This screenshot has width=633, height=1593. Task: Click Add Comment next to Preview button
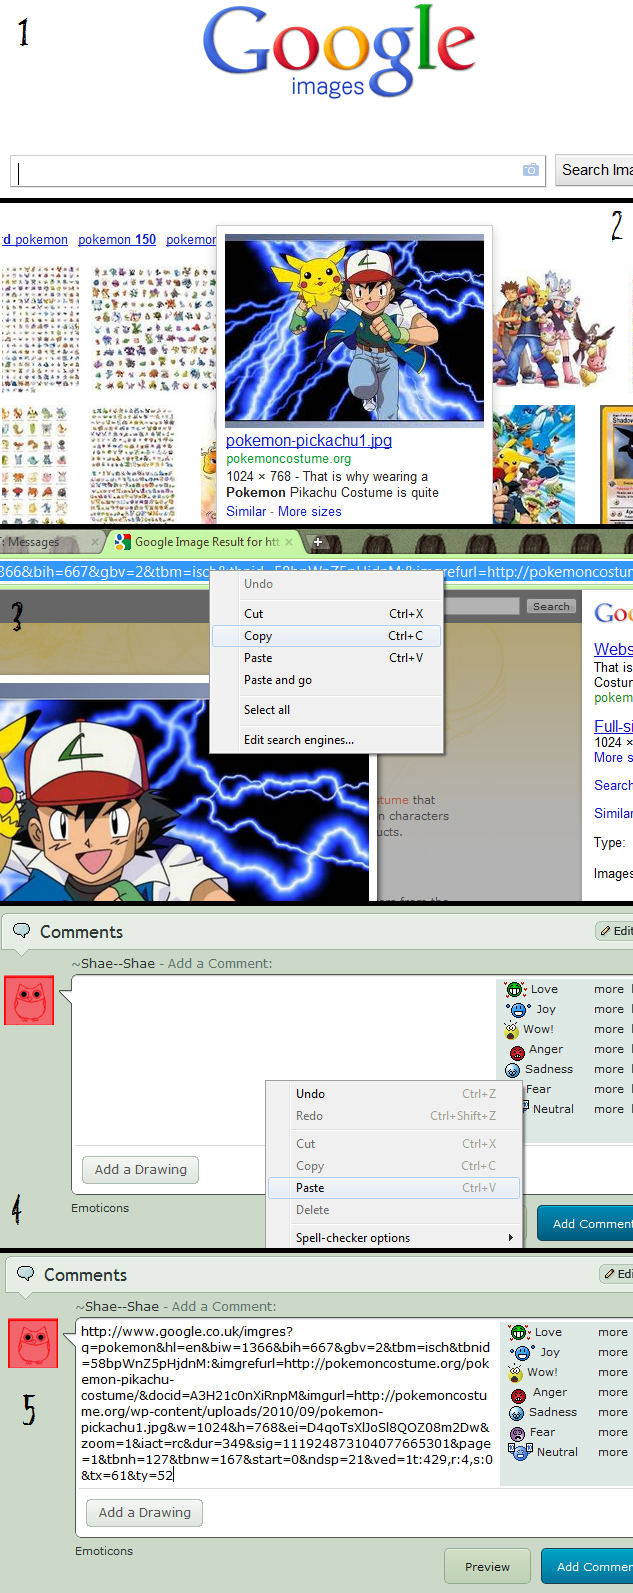pyautogui.click(x=588, y=1567)
